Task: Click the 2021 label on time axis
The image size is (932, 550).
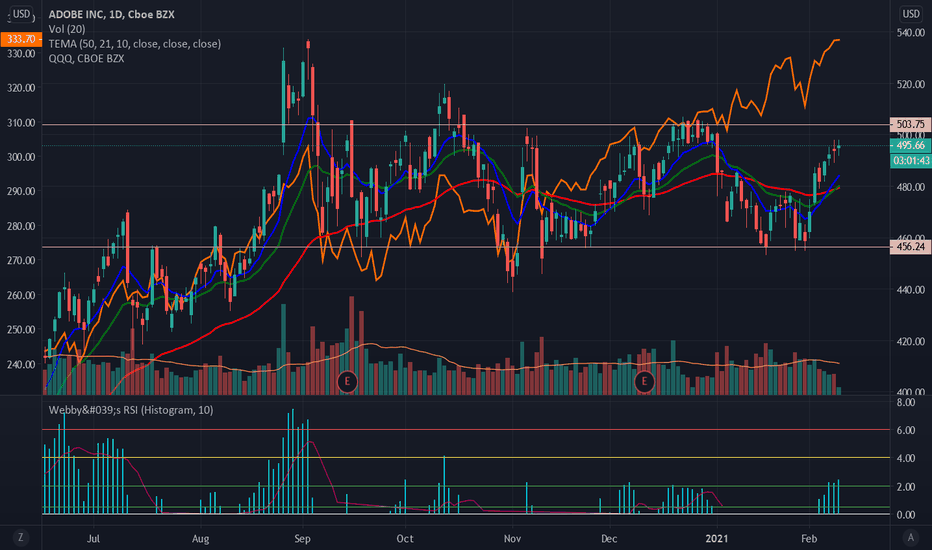Action: click(716, 539)
